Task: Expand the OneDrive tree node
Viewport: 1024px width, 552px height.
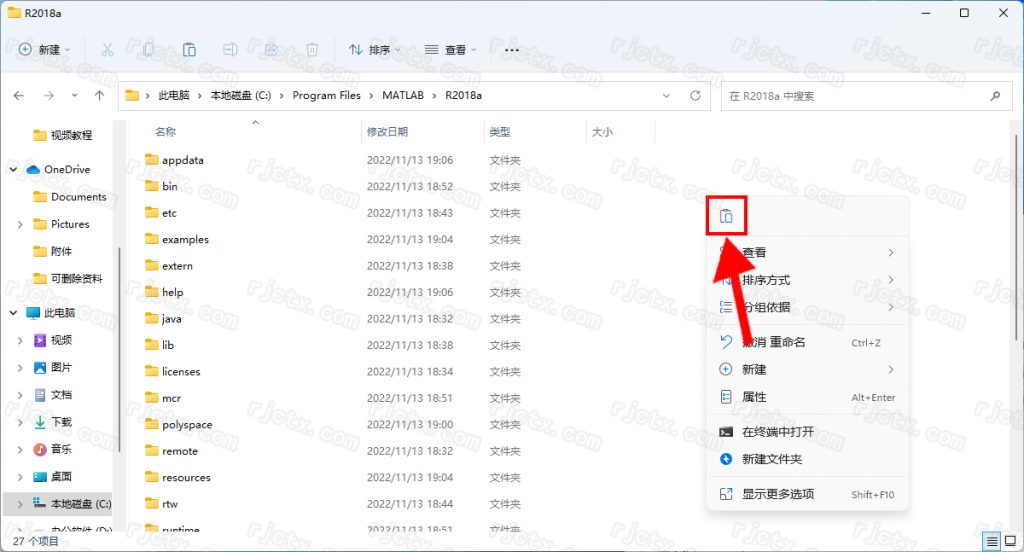Action: (13, 170)
